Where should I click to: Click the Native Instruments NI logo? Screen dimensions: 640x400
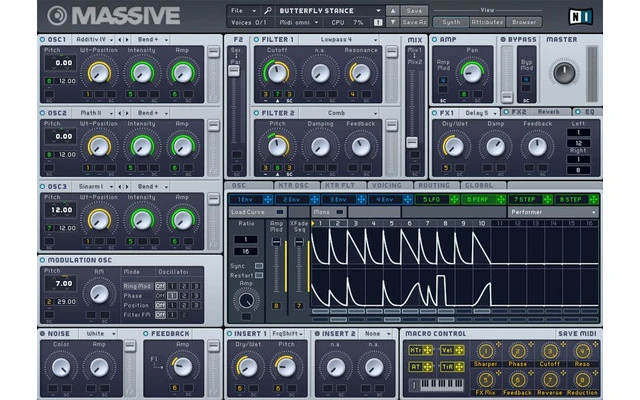pyautogui.click(x=580, y=17)
